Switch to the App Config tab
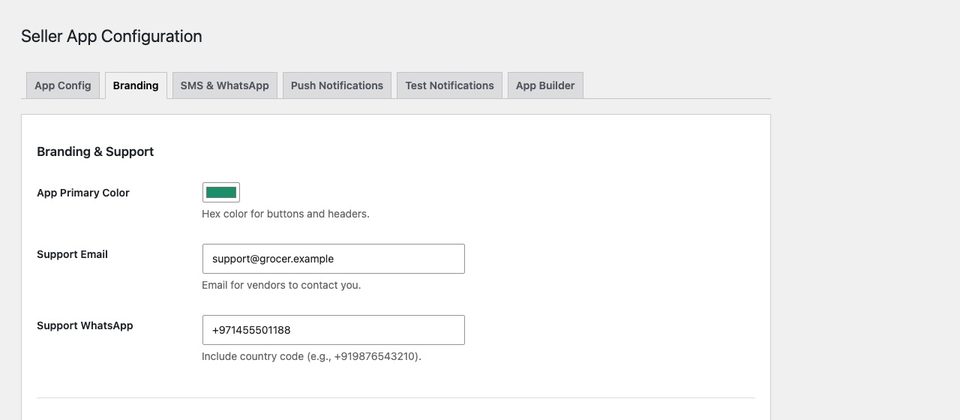Image resolution: width=960 pixels, height=420 pixels. coord(62,86)
